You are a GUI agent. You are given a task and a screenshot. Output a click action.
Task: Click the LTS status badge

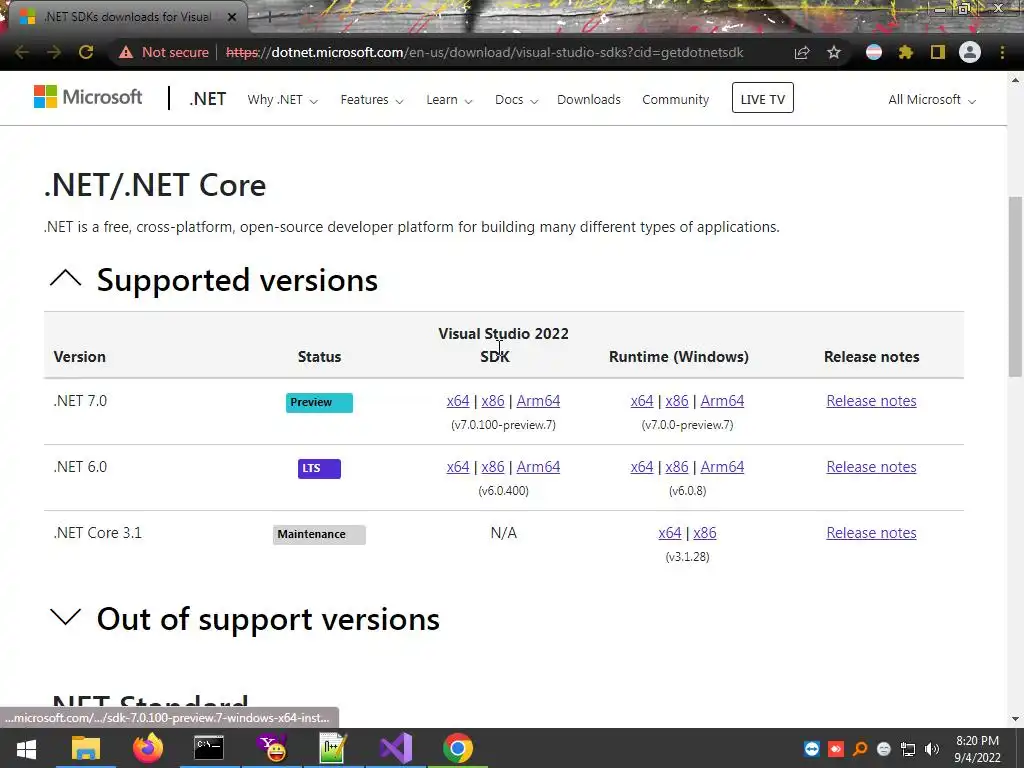tap(319, 469)
